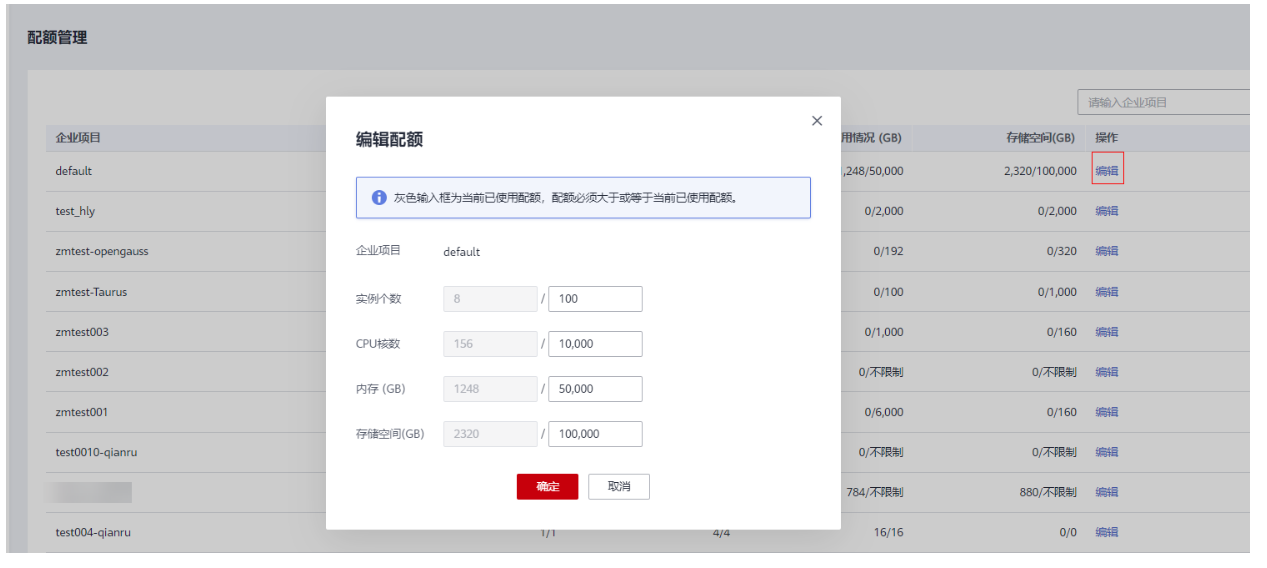Focus the 内存 (GB) quota field showing 50,000

(x=595, y=389)
